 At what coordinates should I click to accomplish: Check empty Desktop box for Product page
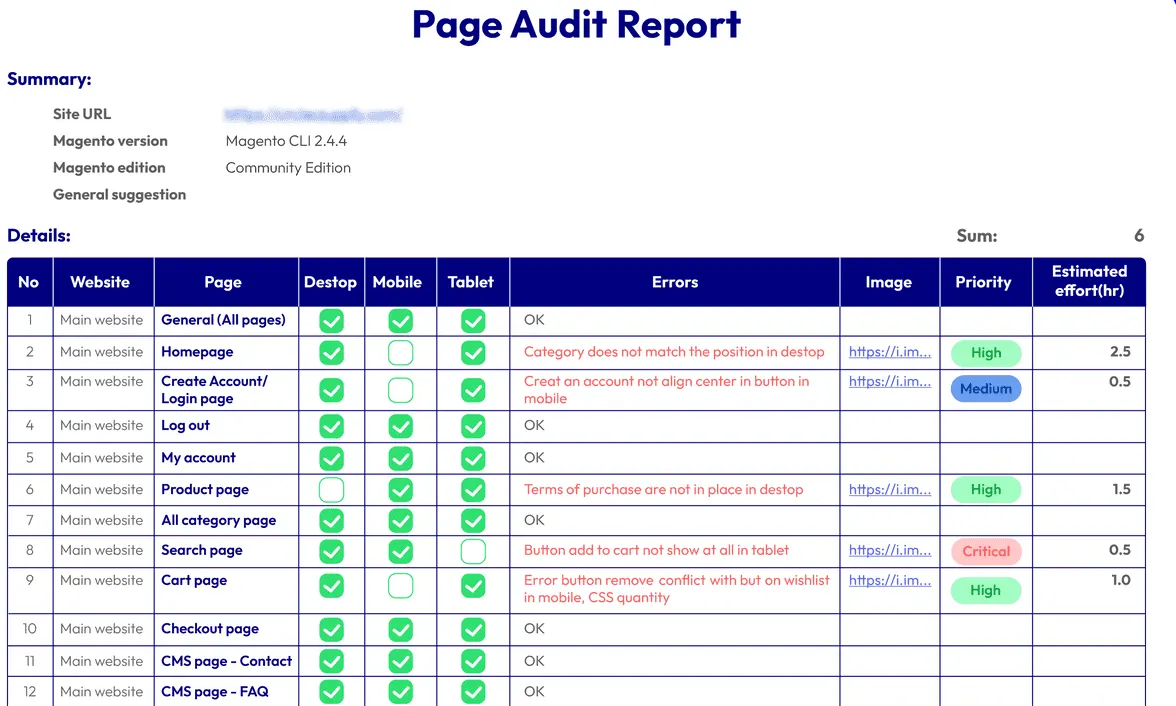[x=332, y=490]
